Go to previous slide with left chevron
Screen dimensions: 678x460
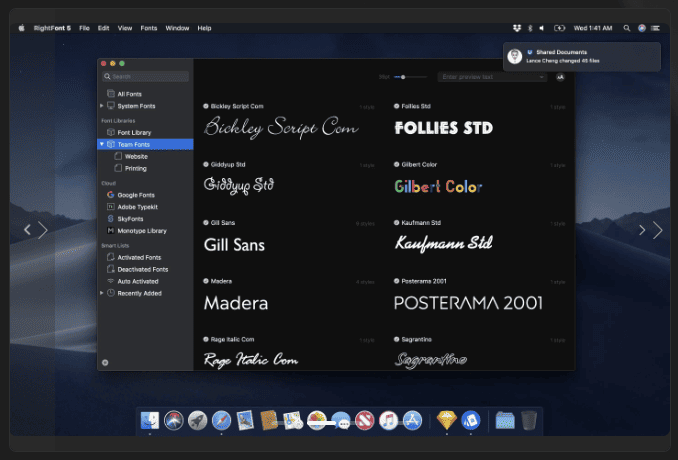tap(27, 230)
